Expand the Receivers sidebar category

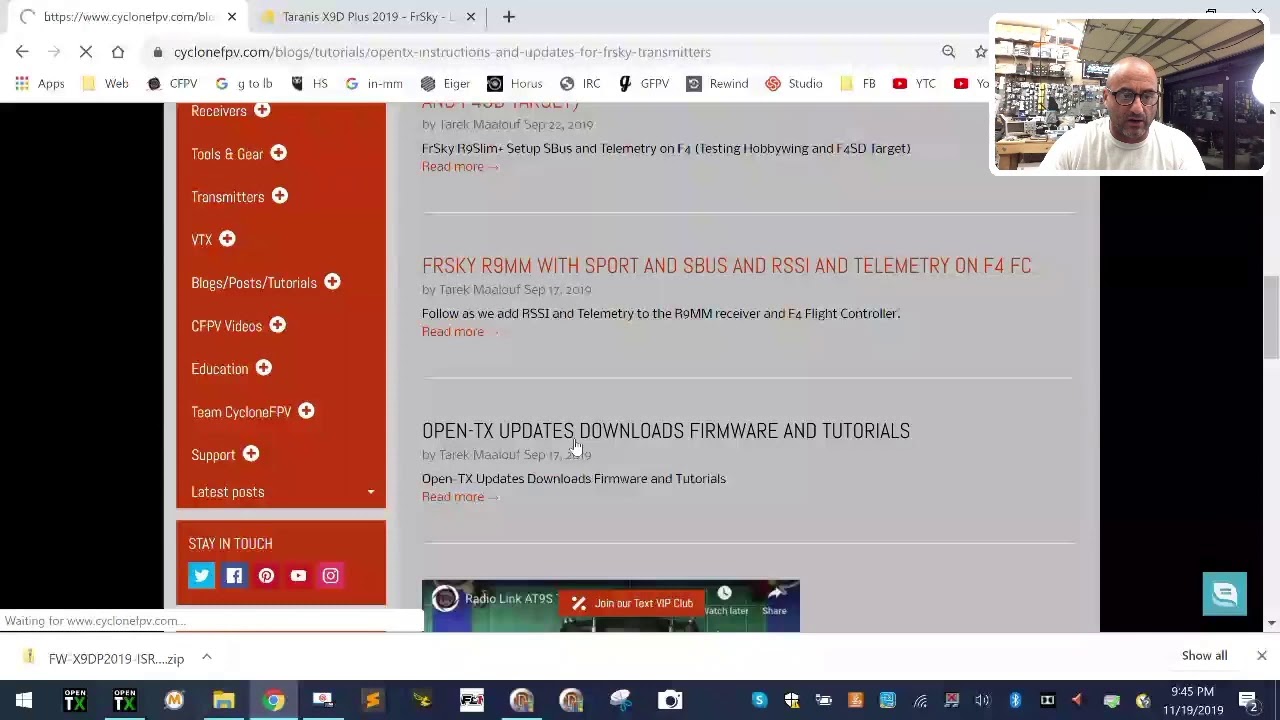tap(262, 110)
